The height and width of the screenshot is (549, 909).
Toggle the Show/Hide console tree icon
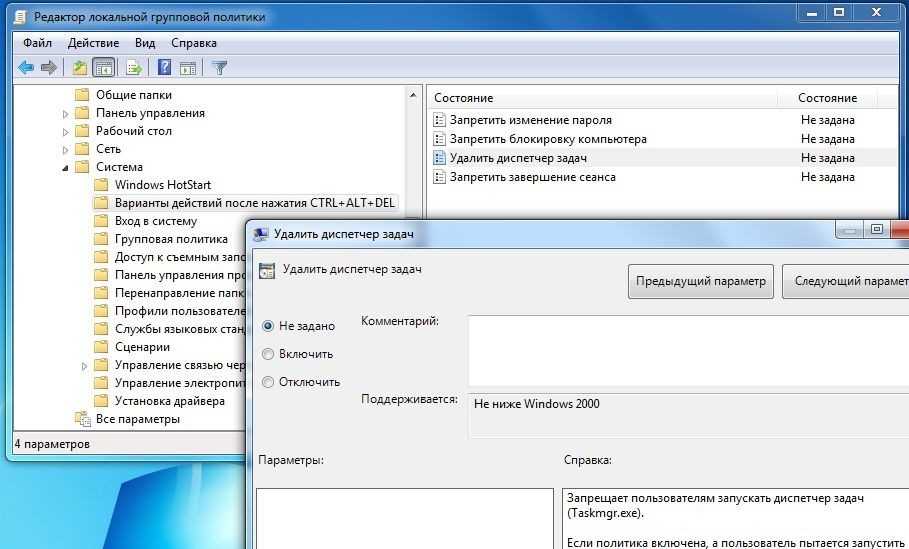coord(104,68)
